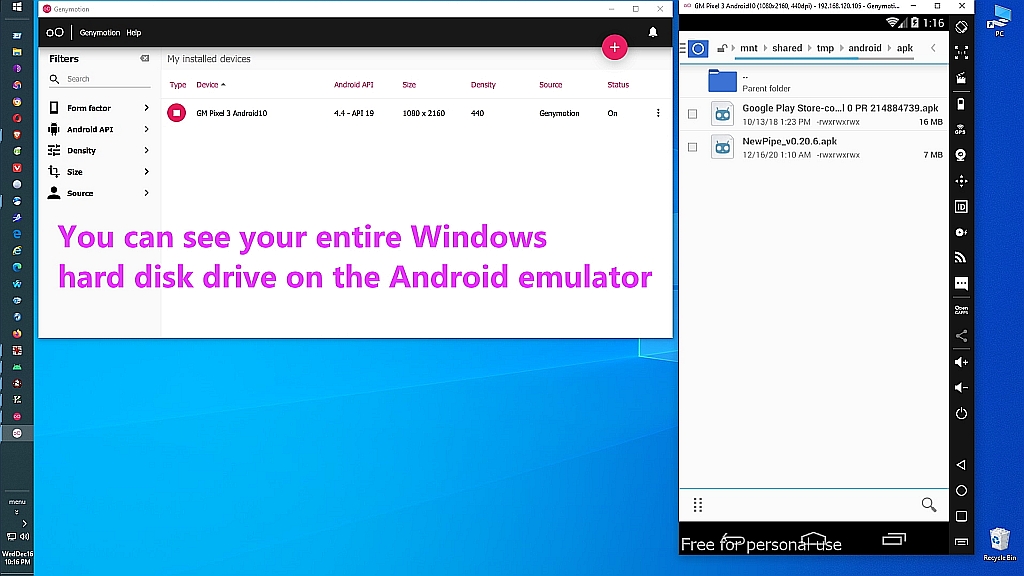The height and width of the screenshot is (576, 1024).
Task: Open the file manager actions dotted-grid icon
Action: (697, 504)
